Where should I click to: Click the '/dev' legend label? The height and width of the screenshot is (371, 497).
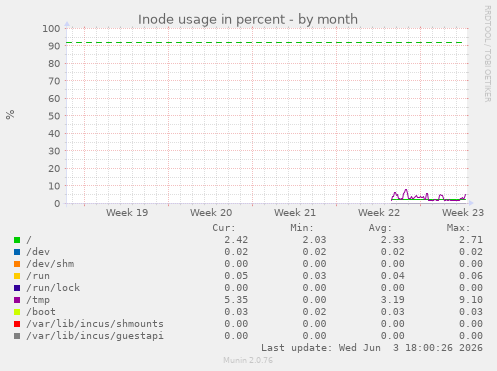pyautogui.click(x=38, y=252)
